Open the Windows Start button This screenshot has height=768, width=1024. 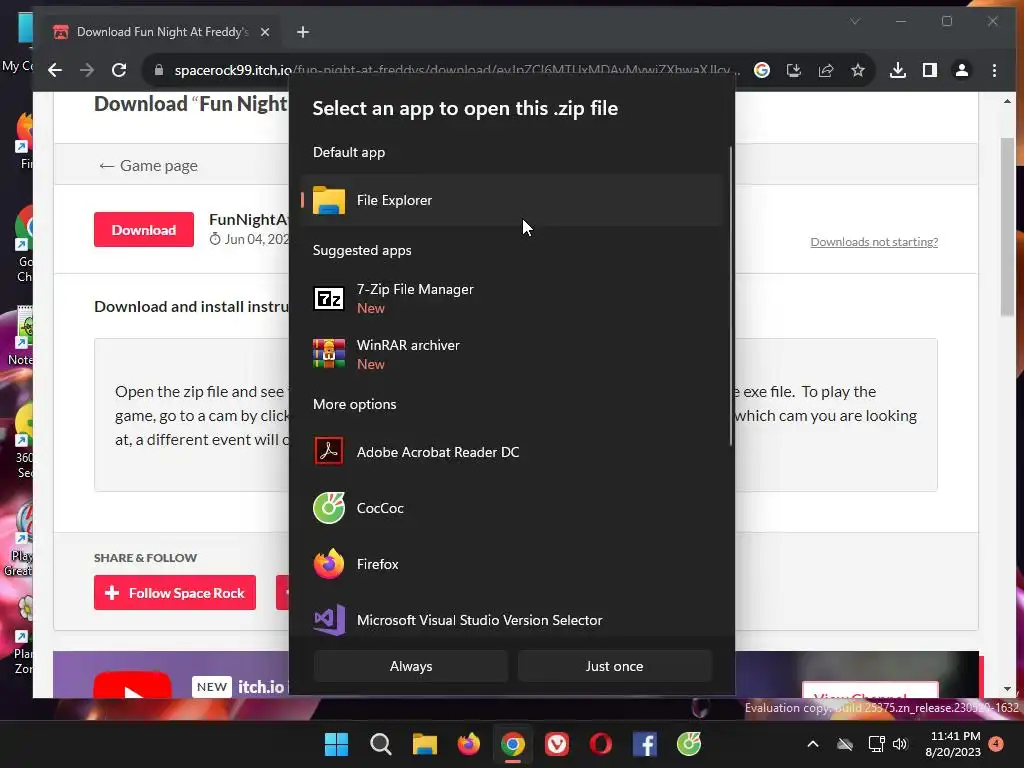336,744
